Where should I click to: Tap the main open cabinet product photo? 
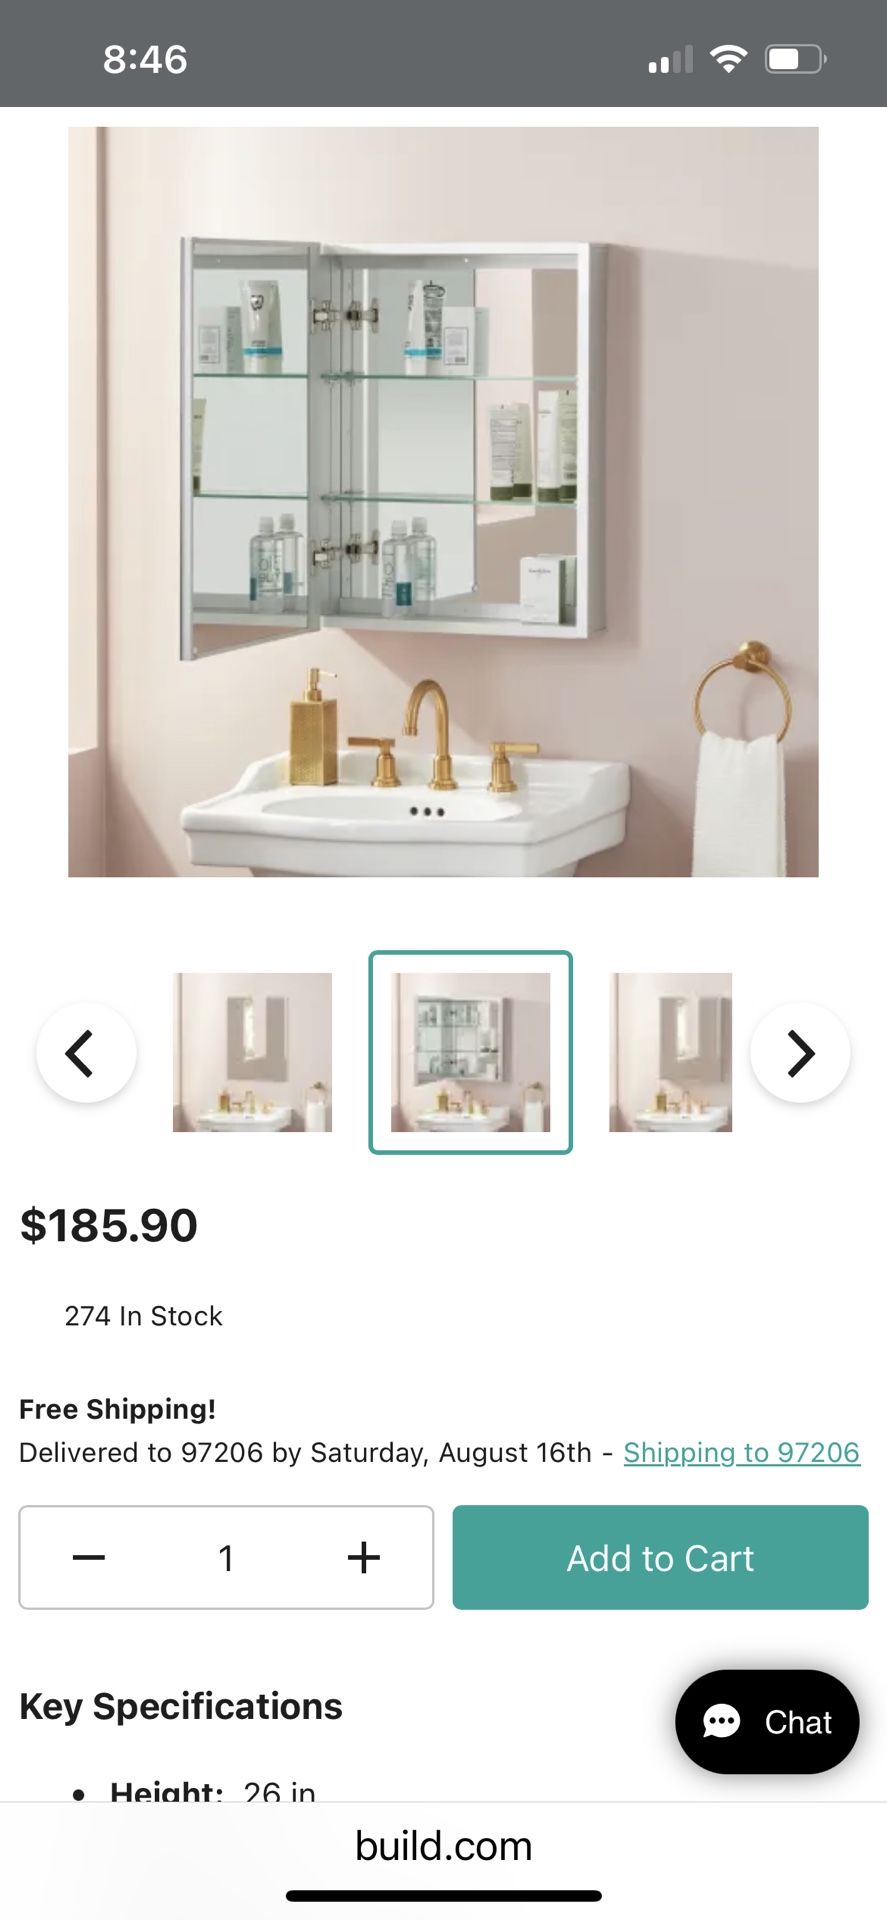pos(443,502)
